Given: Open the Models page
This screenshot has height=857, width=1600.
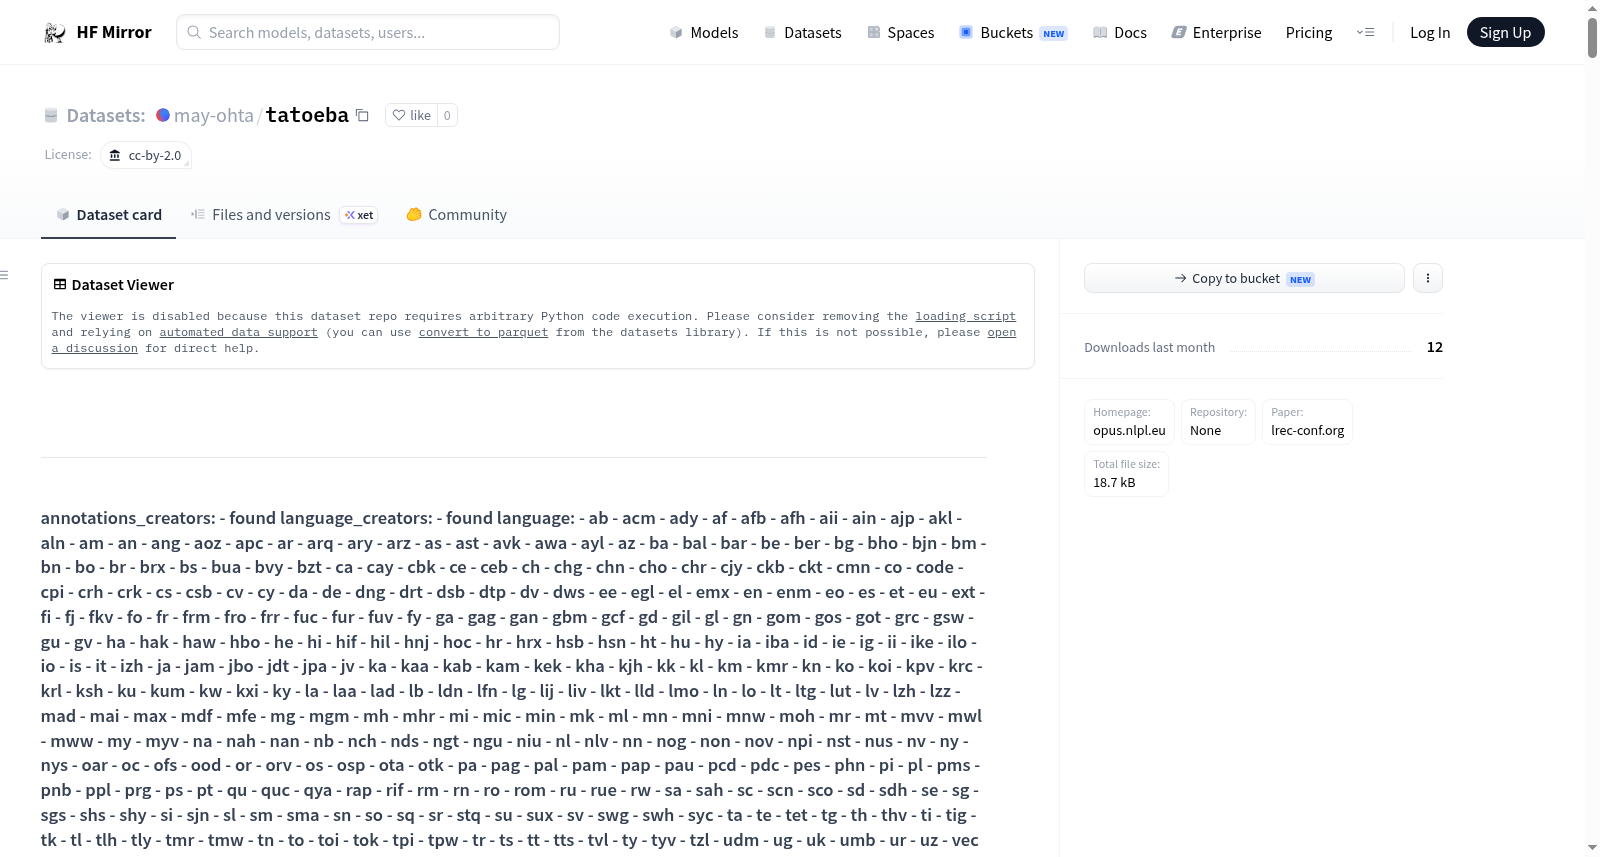Looking at the screenshot, I should pos(704,33).
